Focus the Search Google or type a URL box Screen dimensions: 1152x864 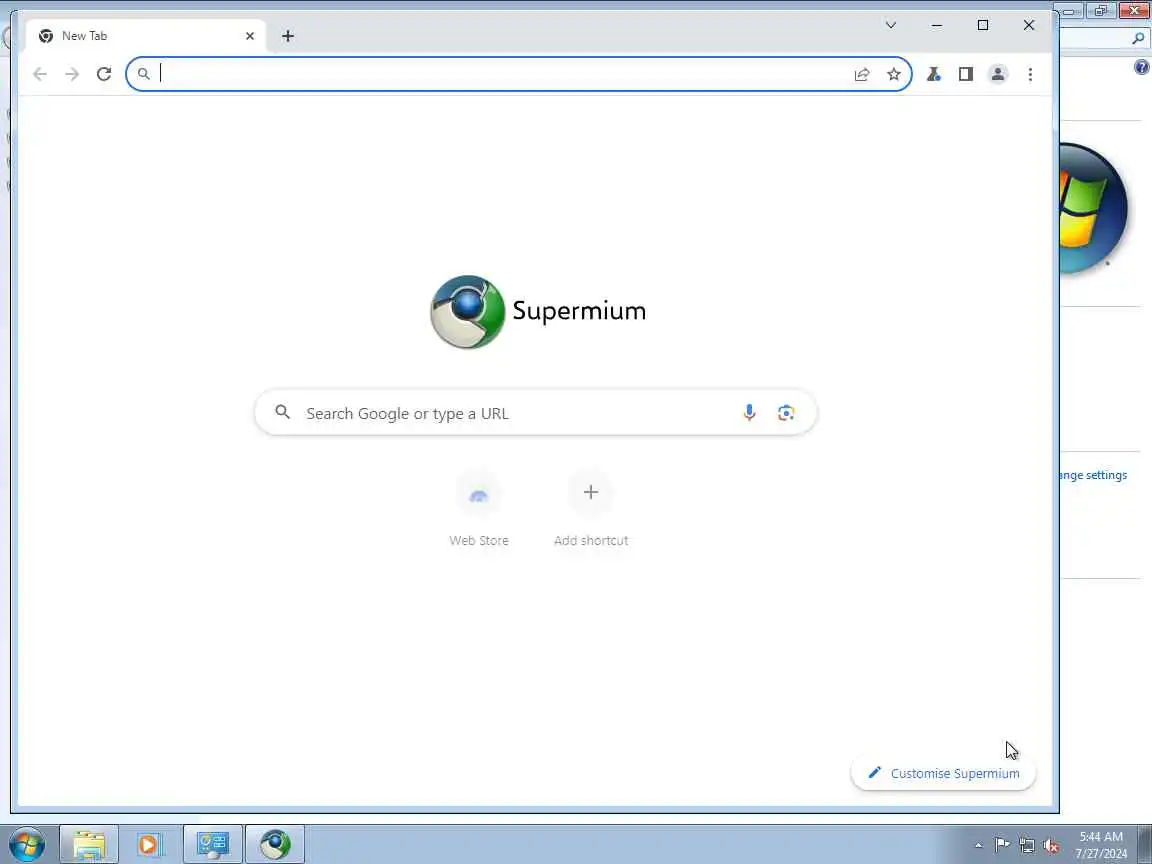click(x=536, y=413)
